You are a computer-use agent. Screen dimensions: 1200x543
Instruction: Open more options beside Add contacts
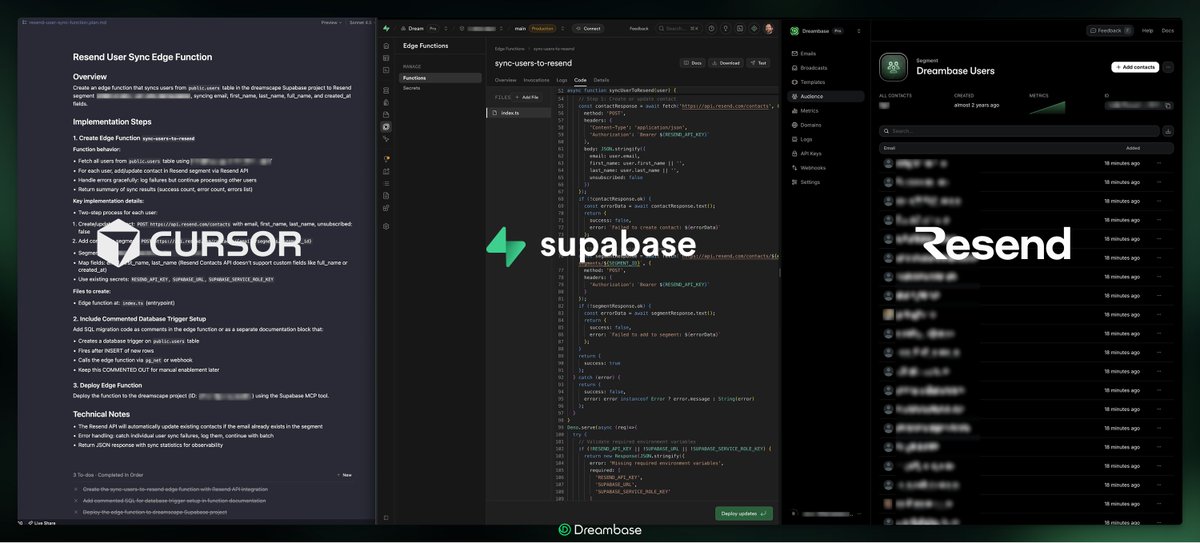tap(1168, 67)
